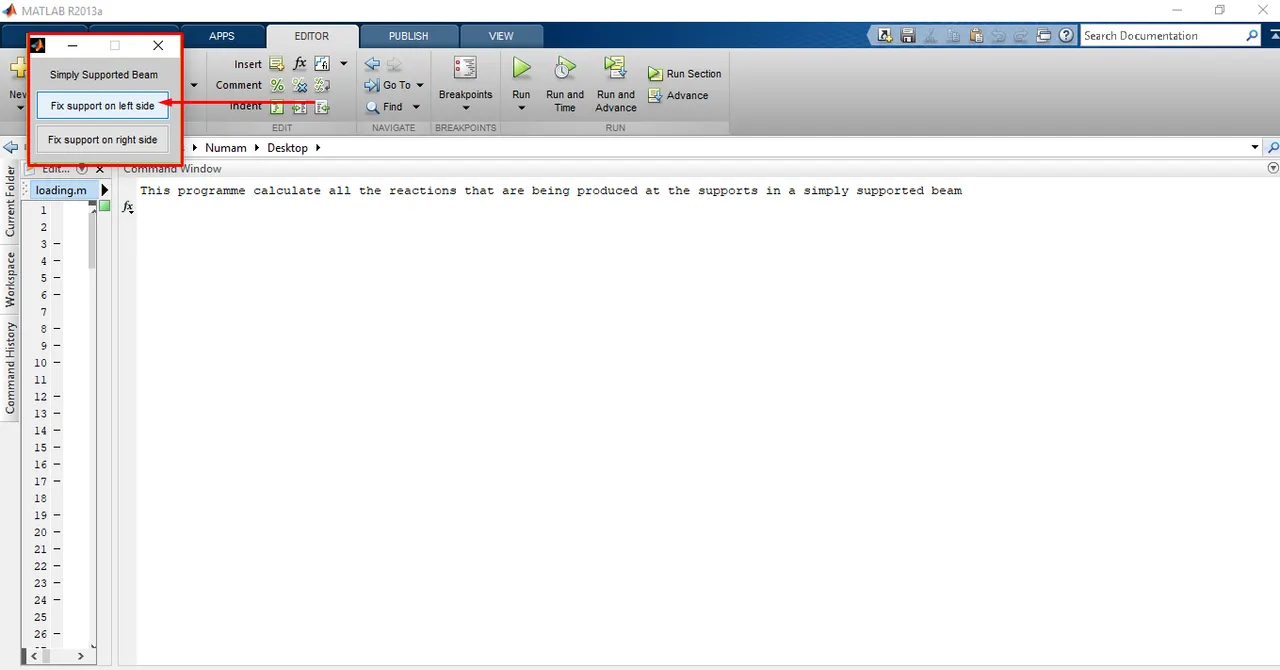1280x670 pixels.
Task: Click the wrap comments icon
Action: point(322,85)
